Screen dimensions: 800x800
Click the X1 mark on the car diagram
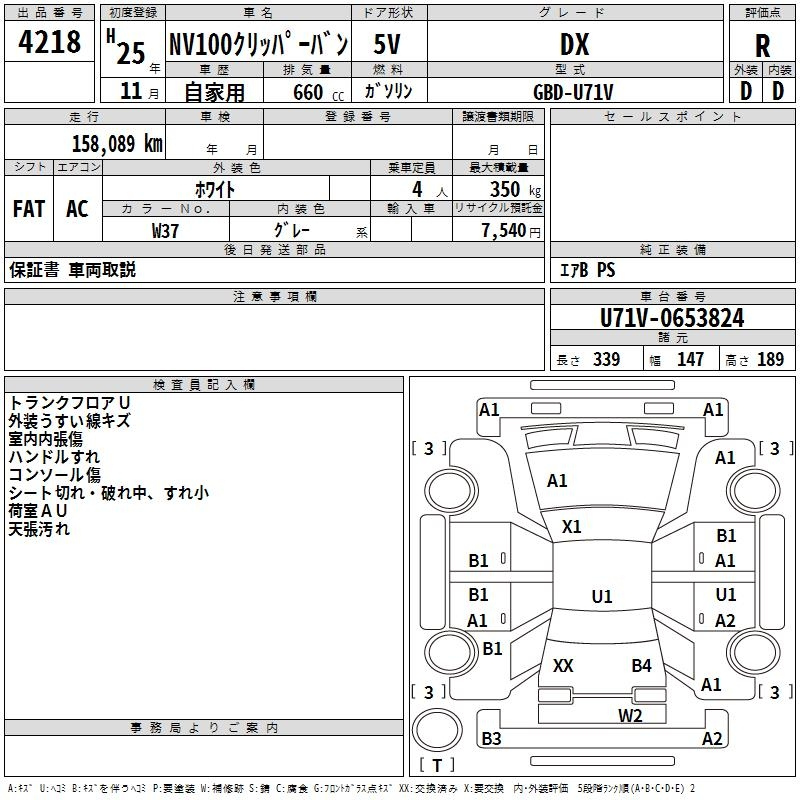572,527
